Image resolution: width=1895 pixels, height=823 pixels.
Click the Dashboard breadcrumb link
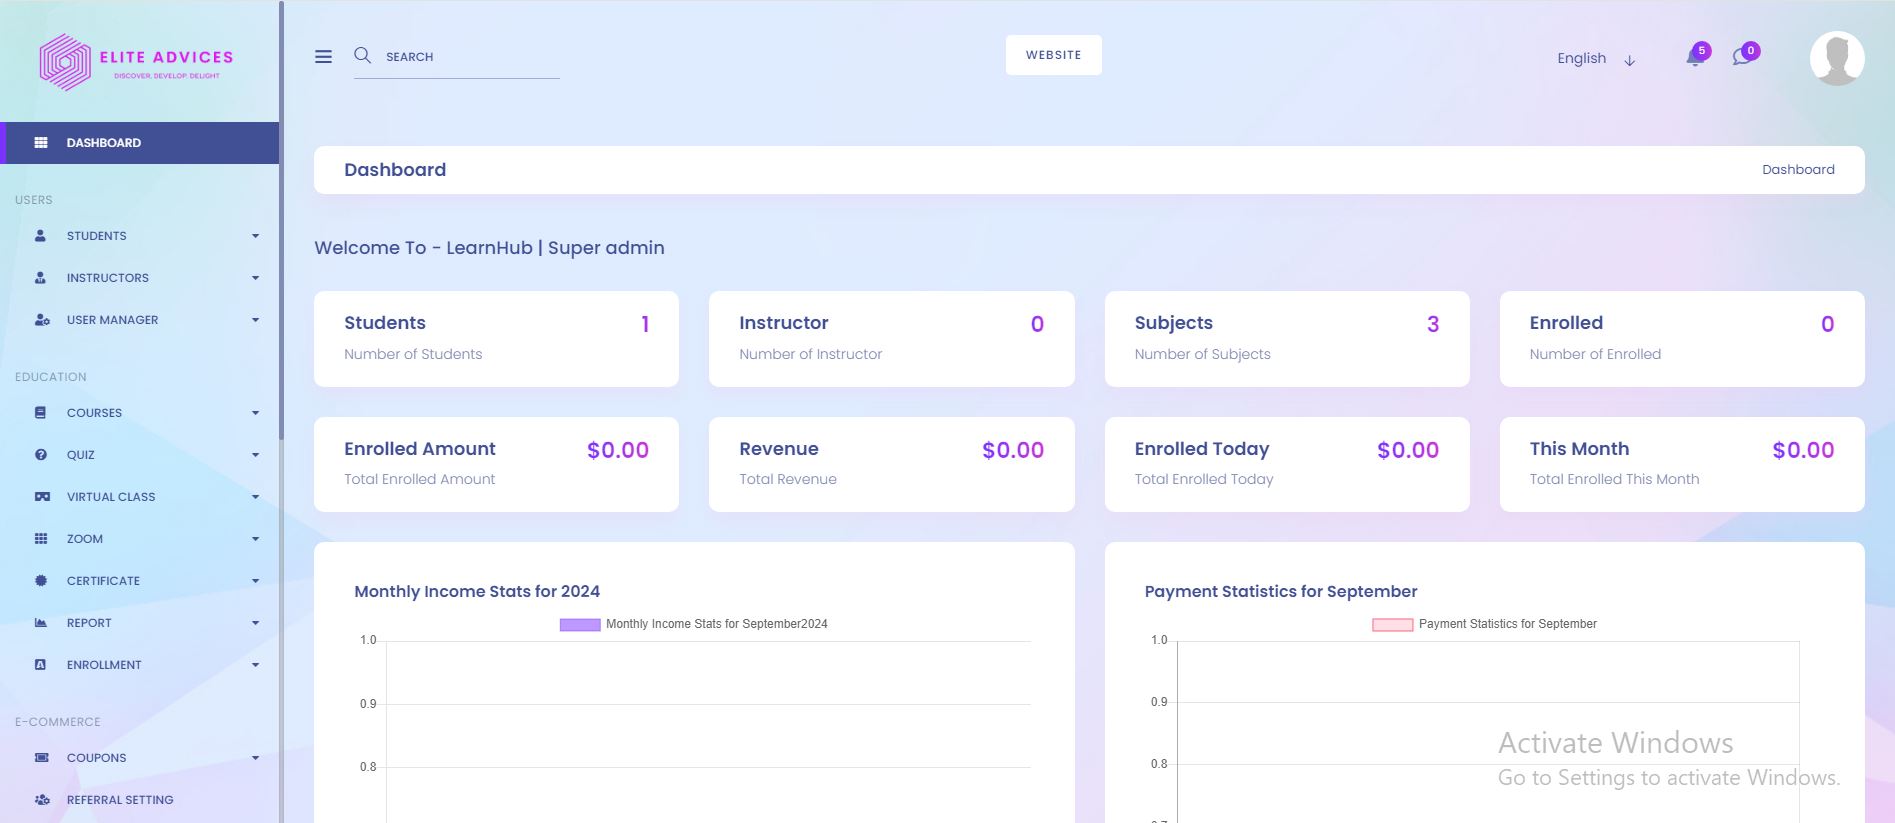click(1797, 170)
